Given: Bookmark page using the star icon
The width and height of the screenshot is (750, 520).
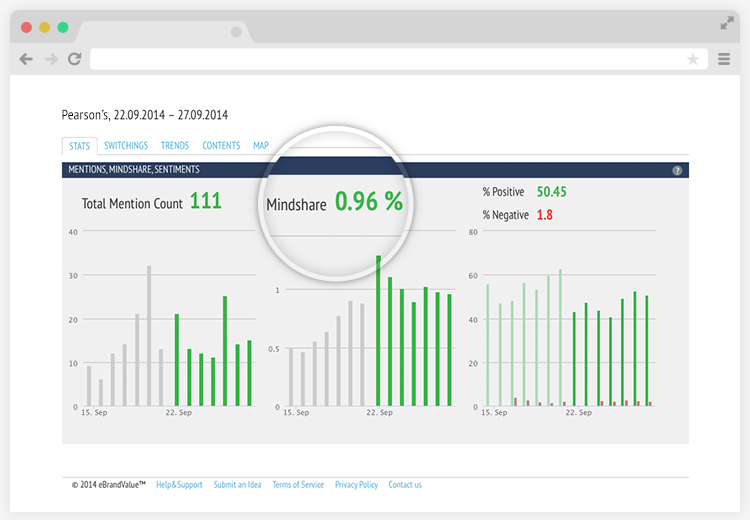Looking at the screenshot, I should [x=693, y=59].
